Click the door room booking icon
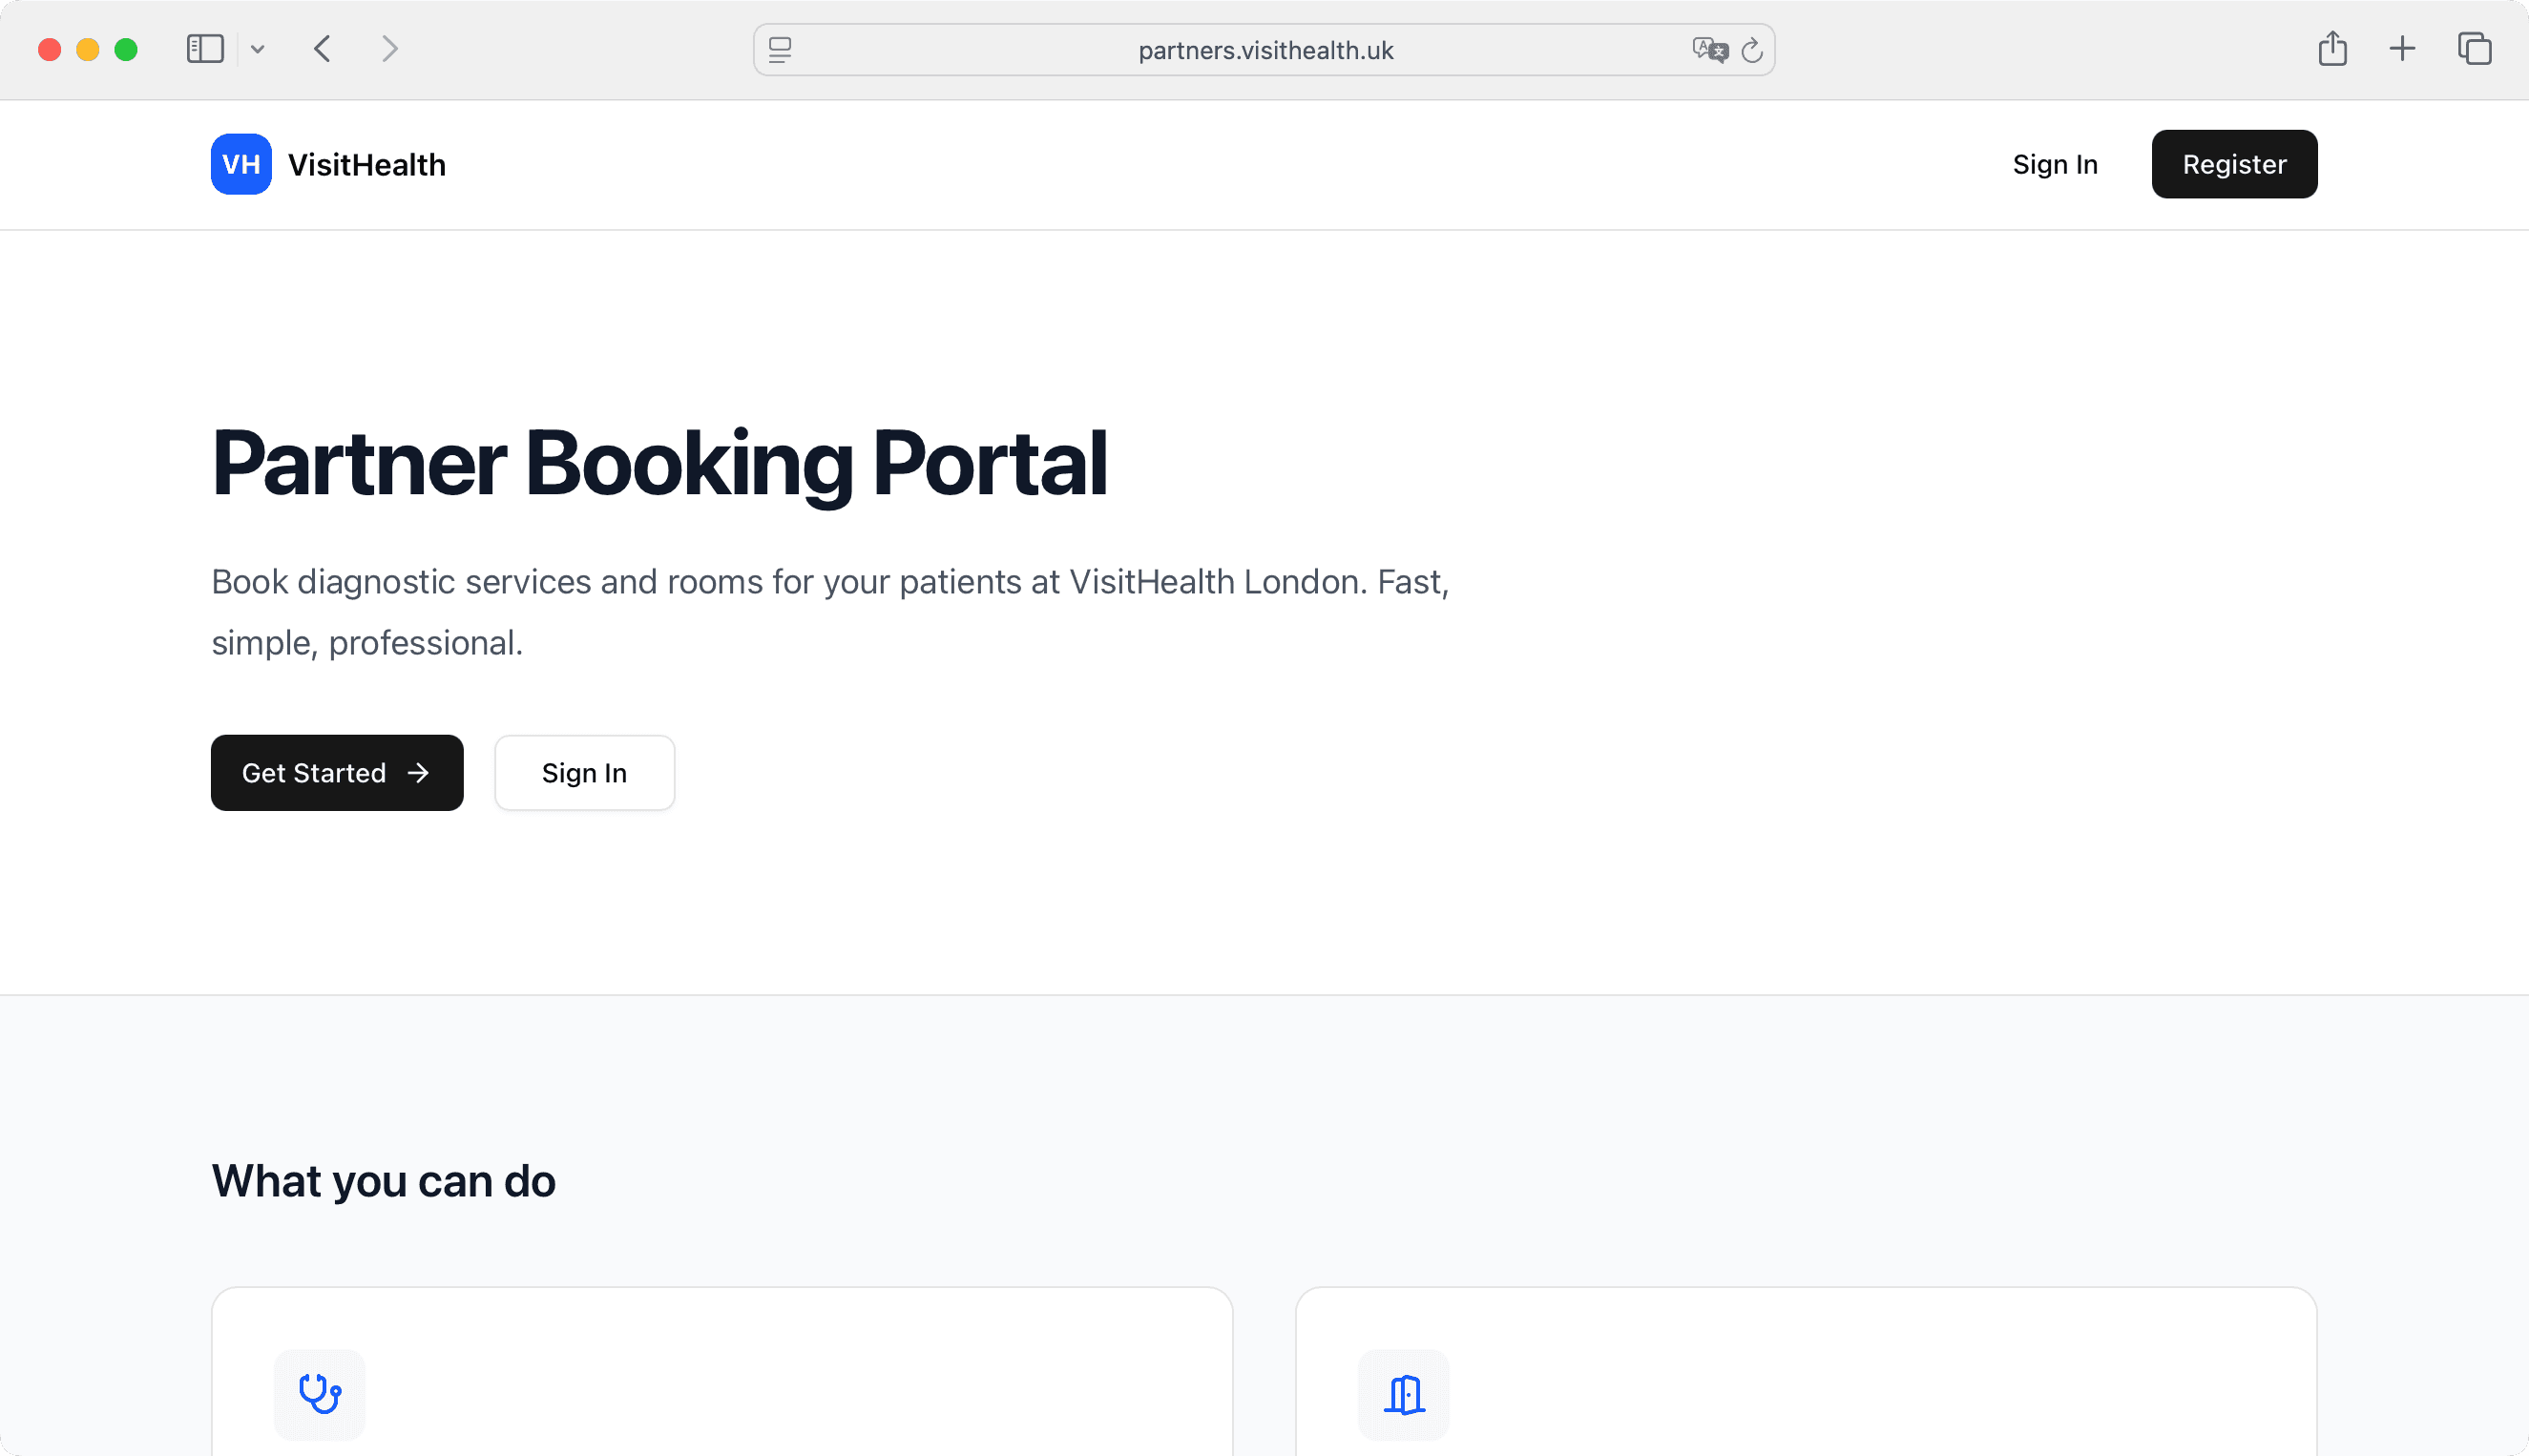This screenshot has height=1456, width=2529. 1404,1394
